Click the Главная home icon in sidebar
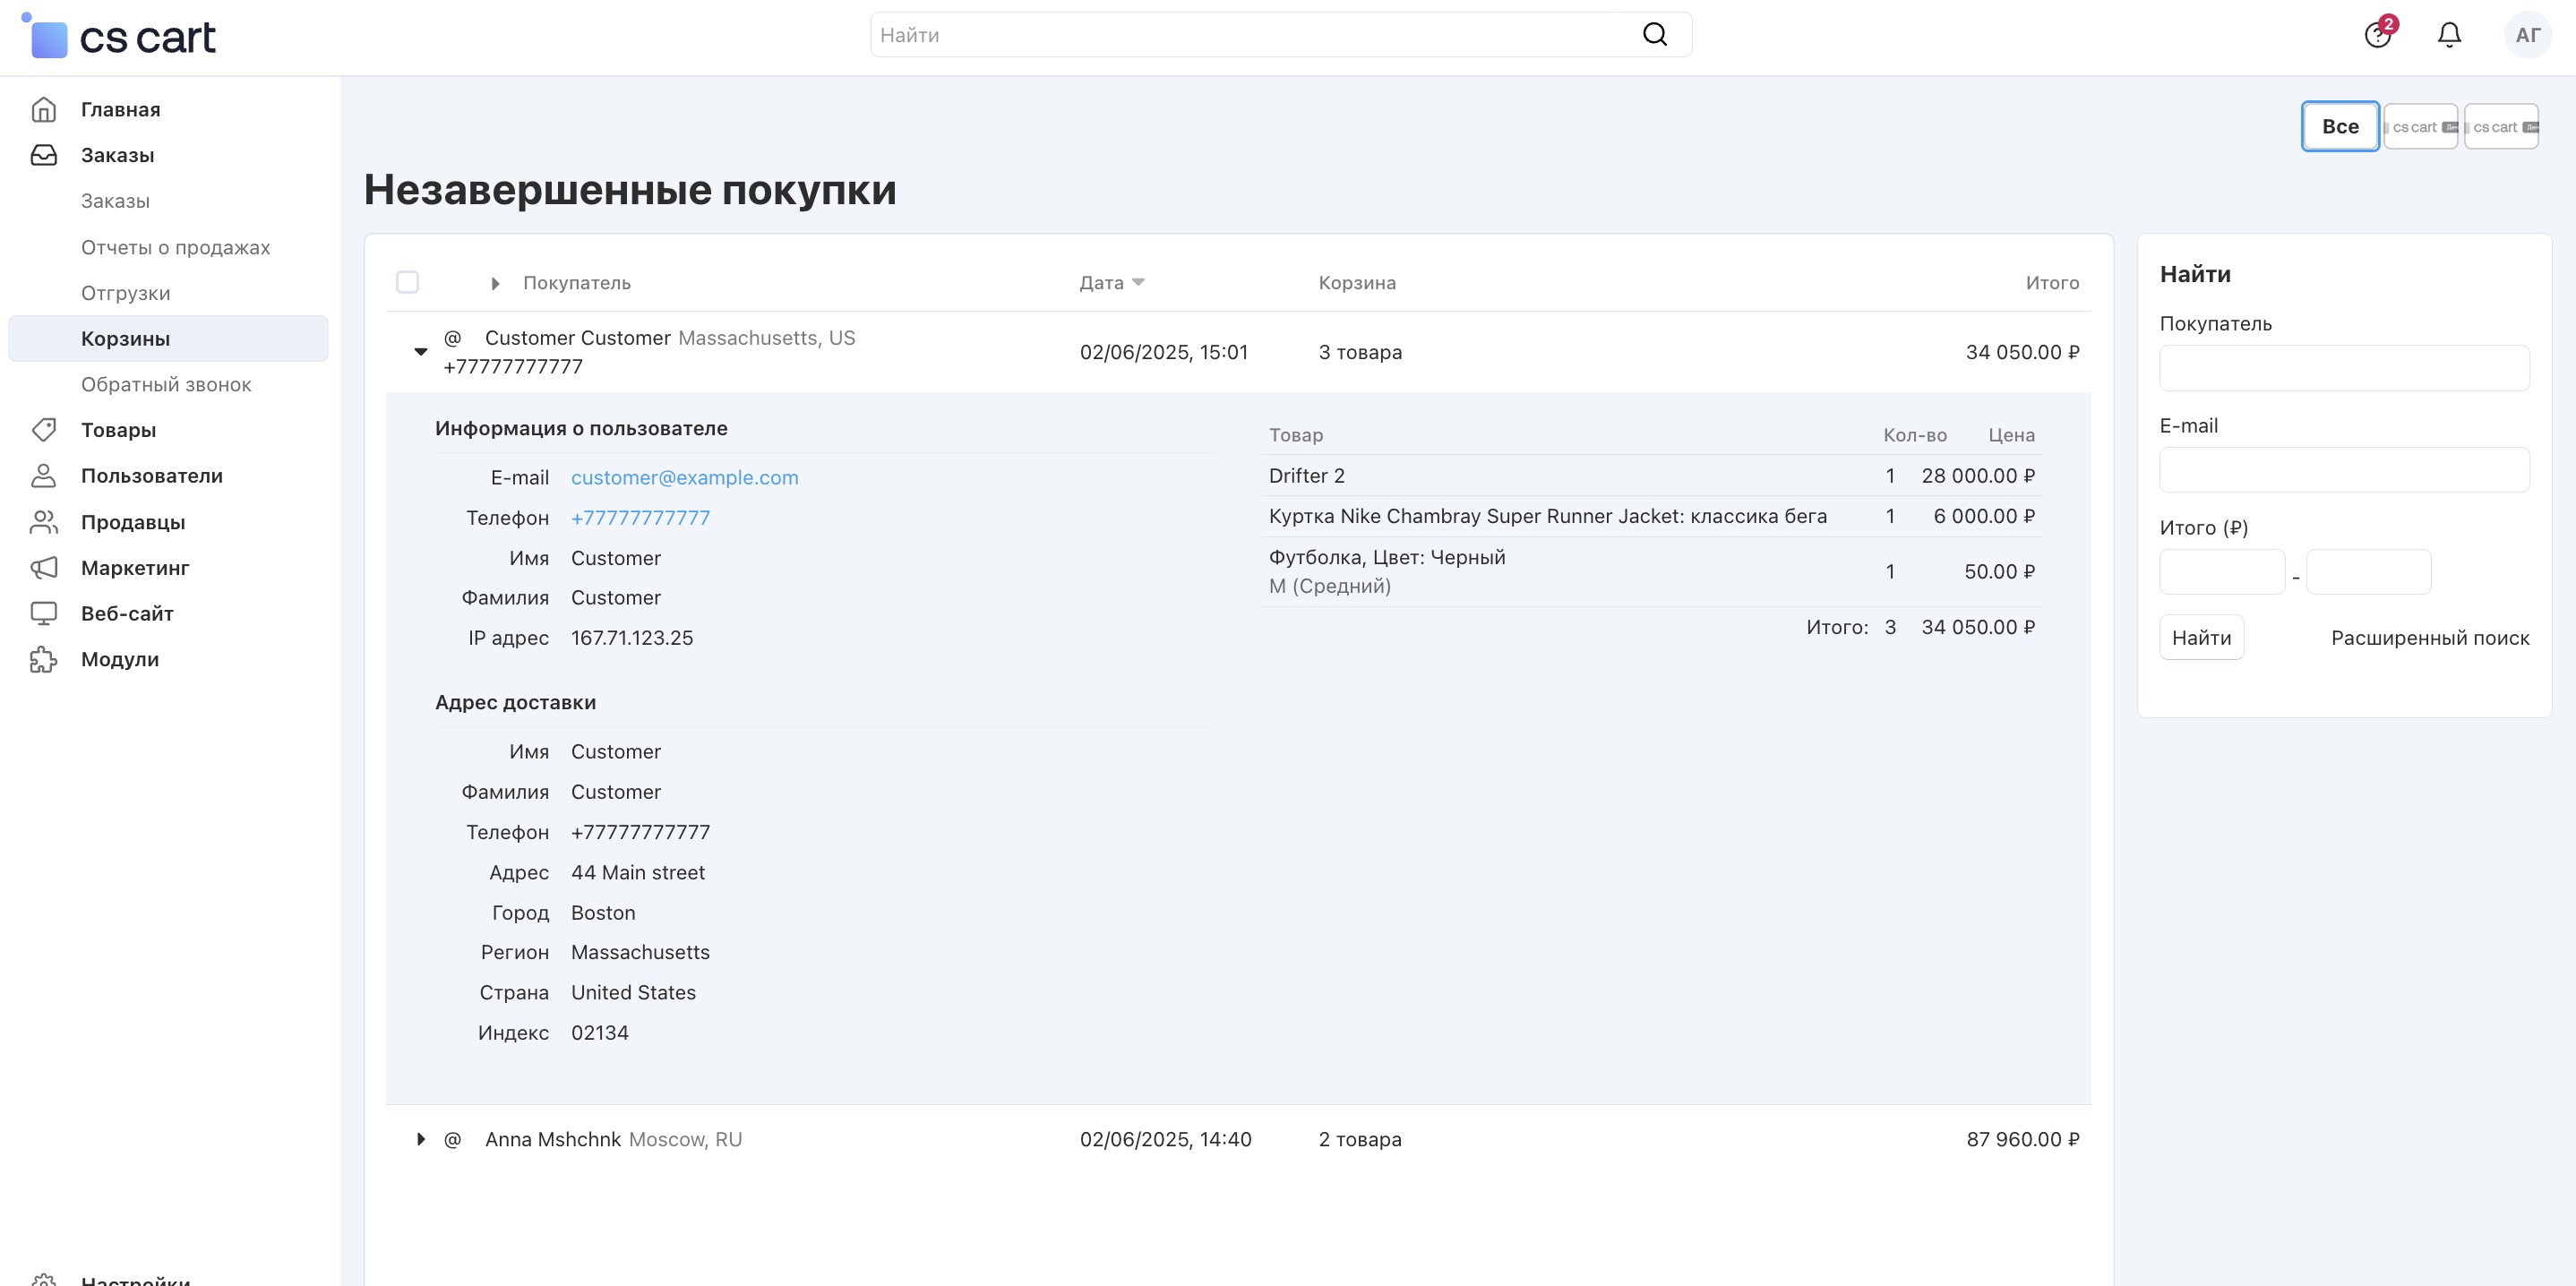2576x1286 pixels. 43,109
